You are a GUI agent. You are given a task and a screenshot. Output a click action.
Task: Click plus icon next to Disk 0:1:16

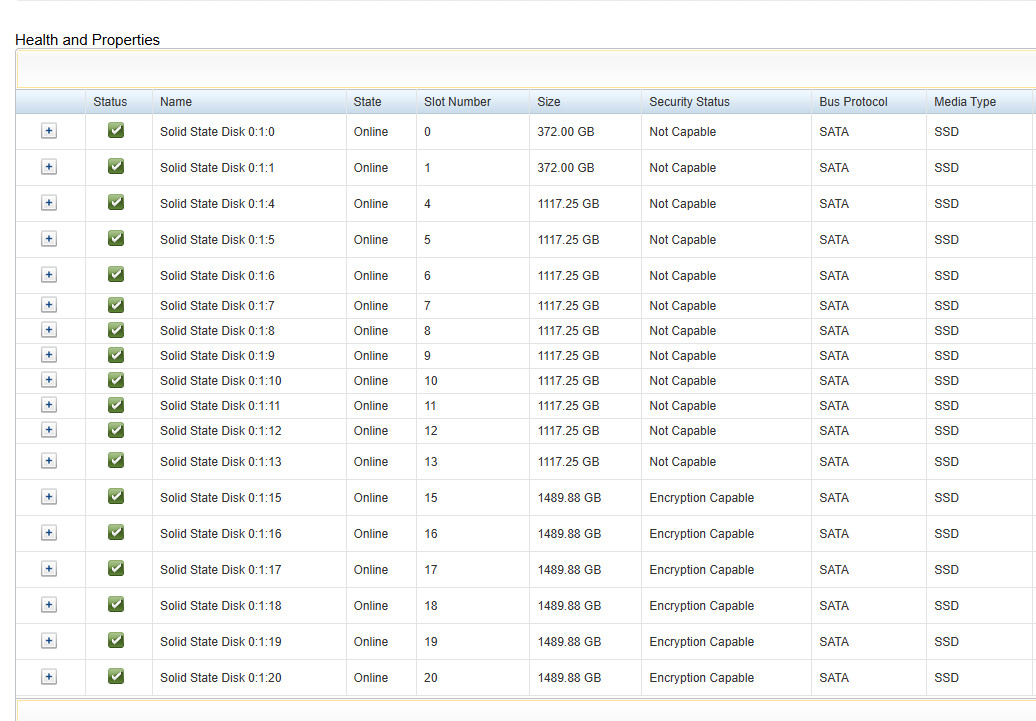click(x=49, y=533)
